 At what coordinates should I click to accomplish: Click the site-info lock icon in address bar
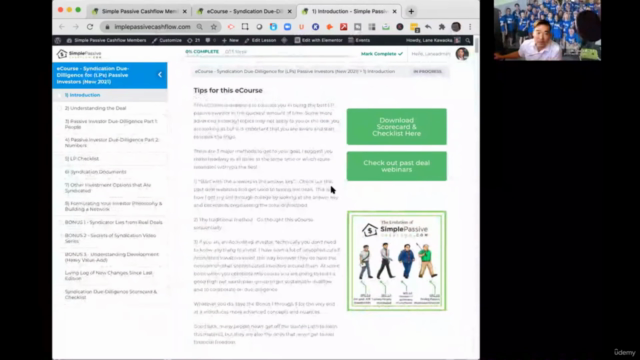tap(107, 27)
